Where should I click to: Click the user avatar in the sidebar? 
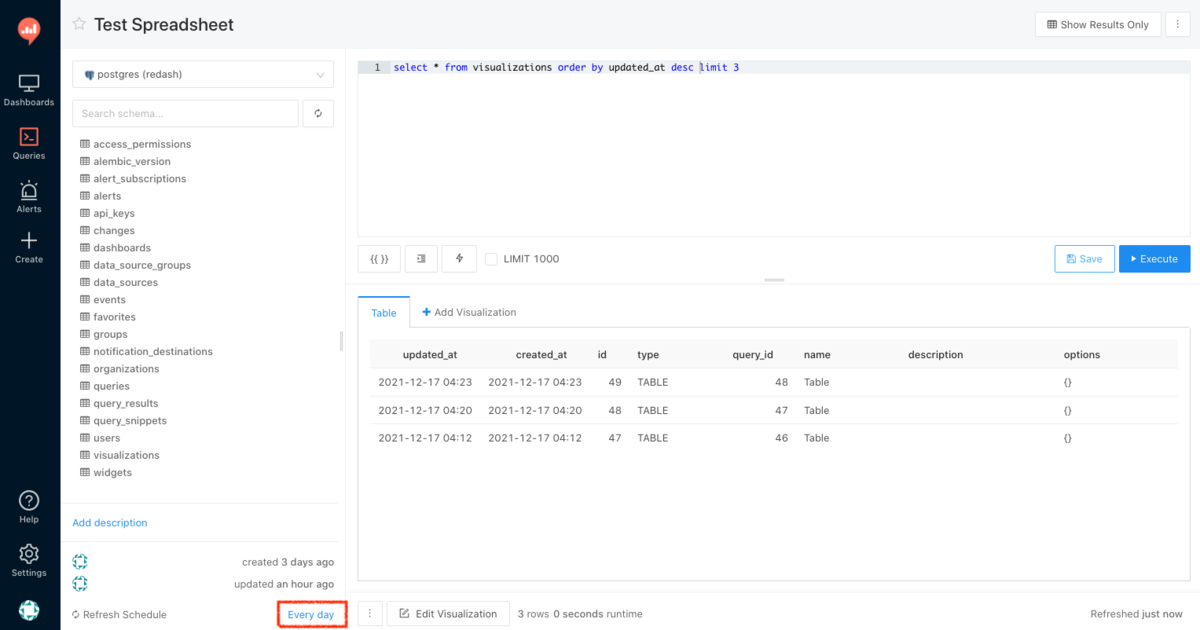(29, 610)
